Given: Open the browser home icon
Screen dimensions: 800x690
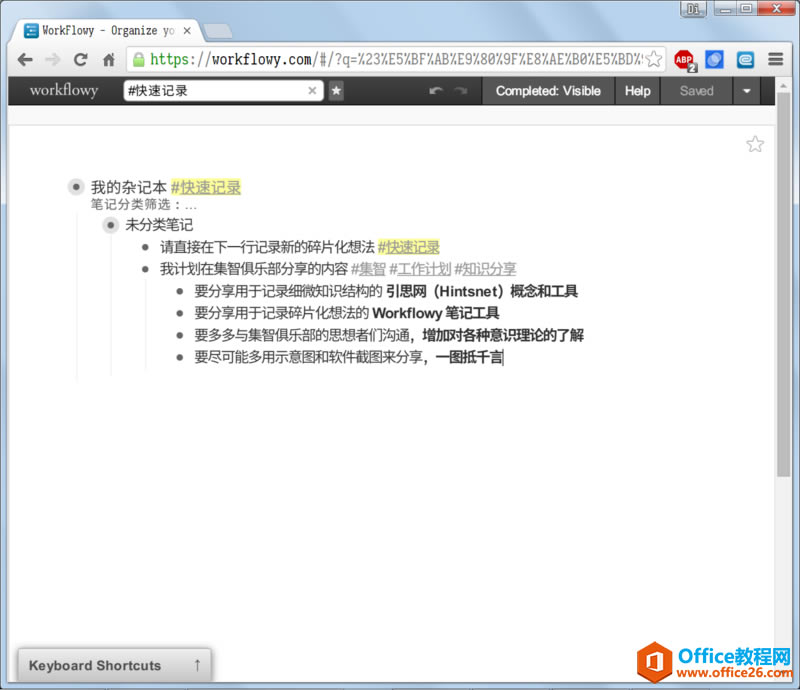Looking at the screenshot, I should pos(108,60).
